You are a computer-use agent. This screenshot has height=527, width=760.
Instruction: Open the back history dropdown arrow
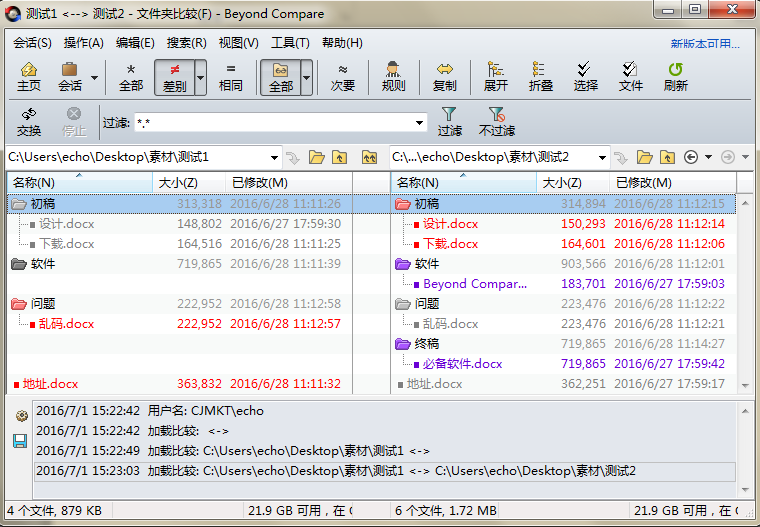pyautogui.click(x=708, y=157)
